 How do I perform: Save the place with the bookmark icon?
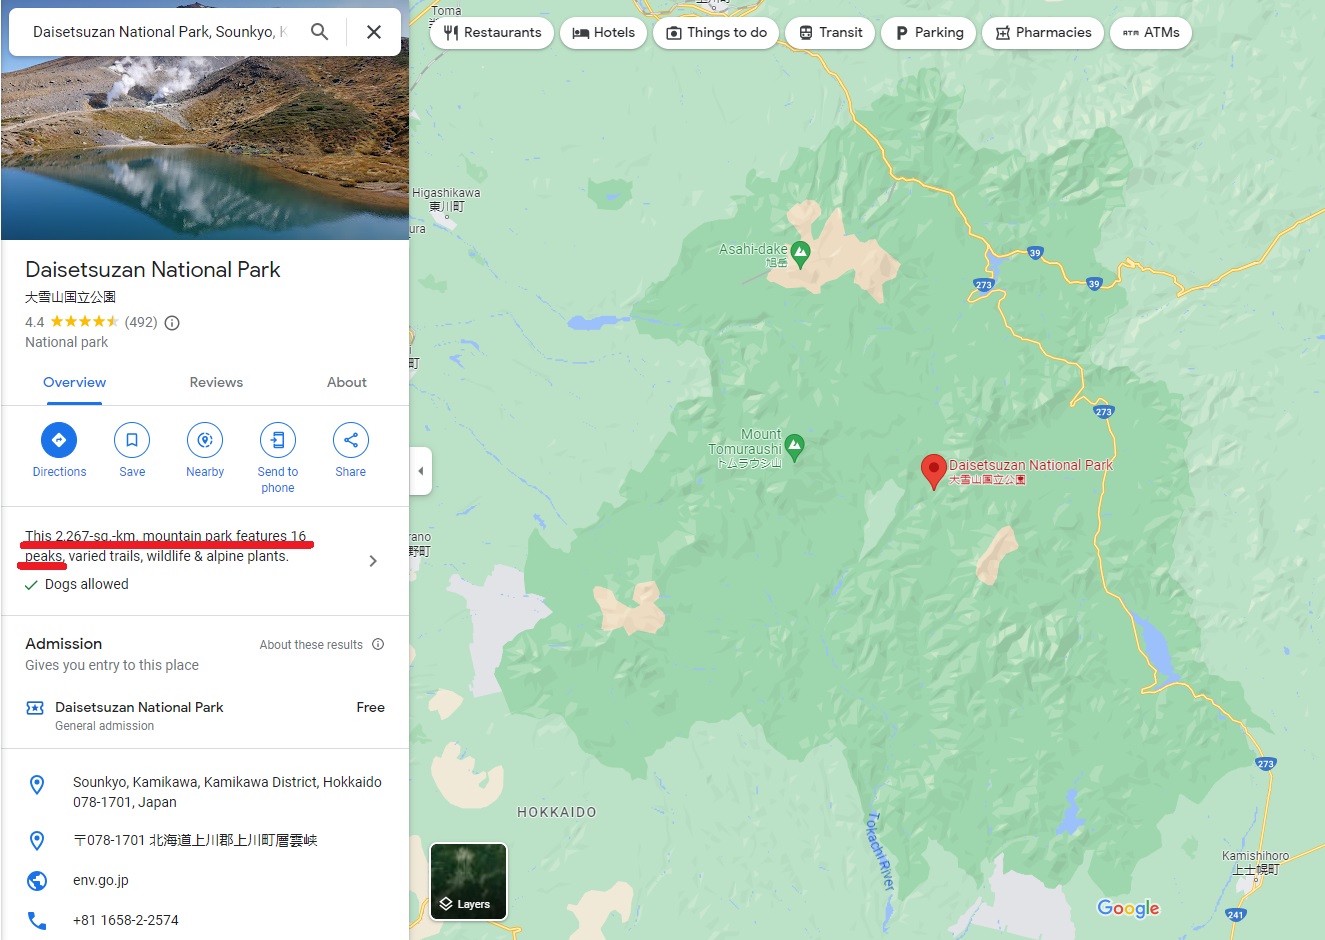pyautogui.click(x=132, y=440)
